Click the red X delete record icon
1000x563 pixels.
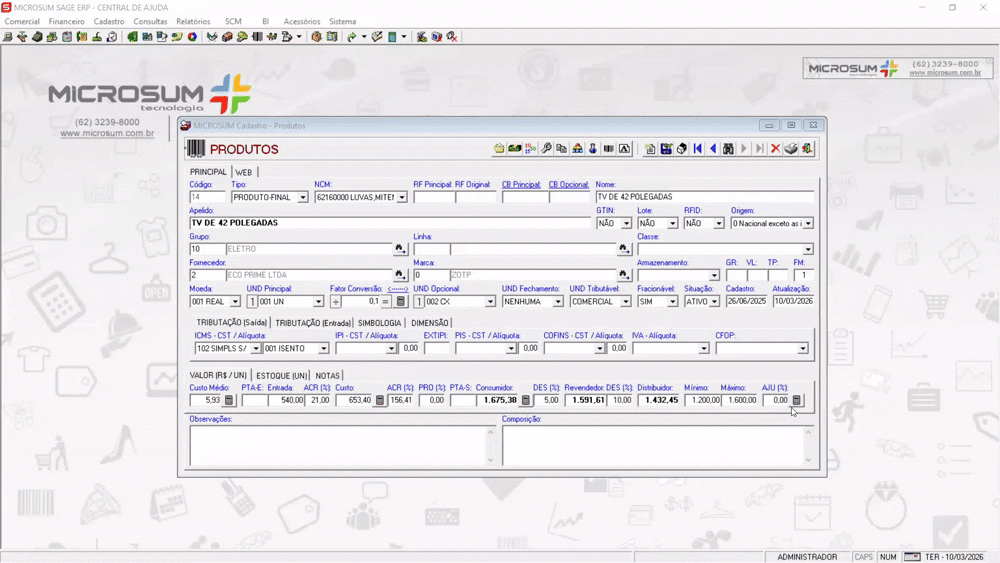pos(775,149)
